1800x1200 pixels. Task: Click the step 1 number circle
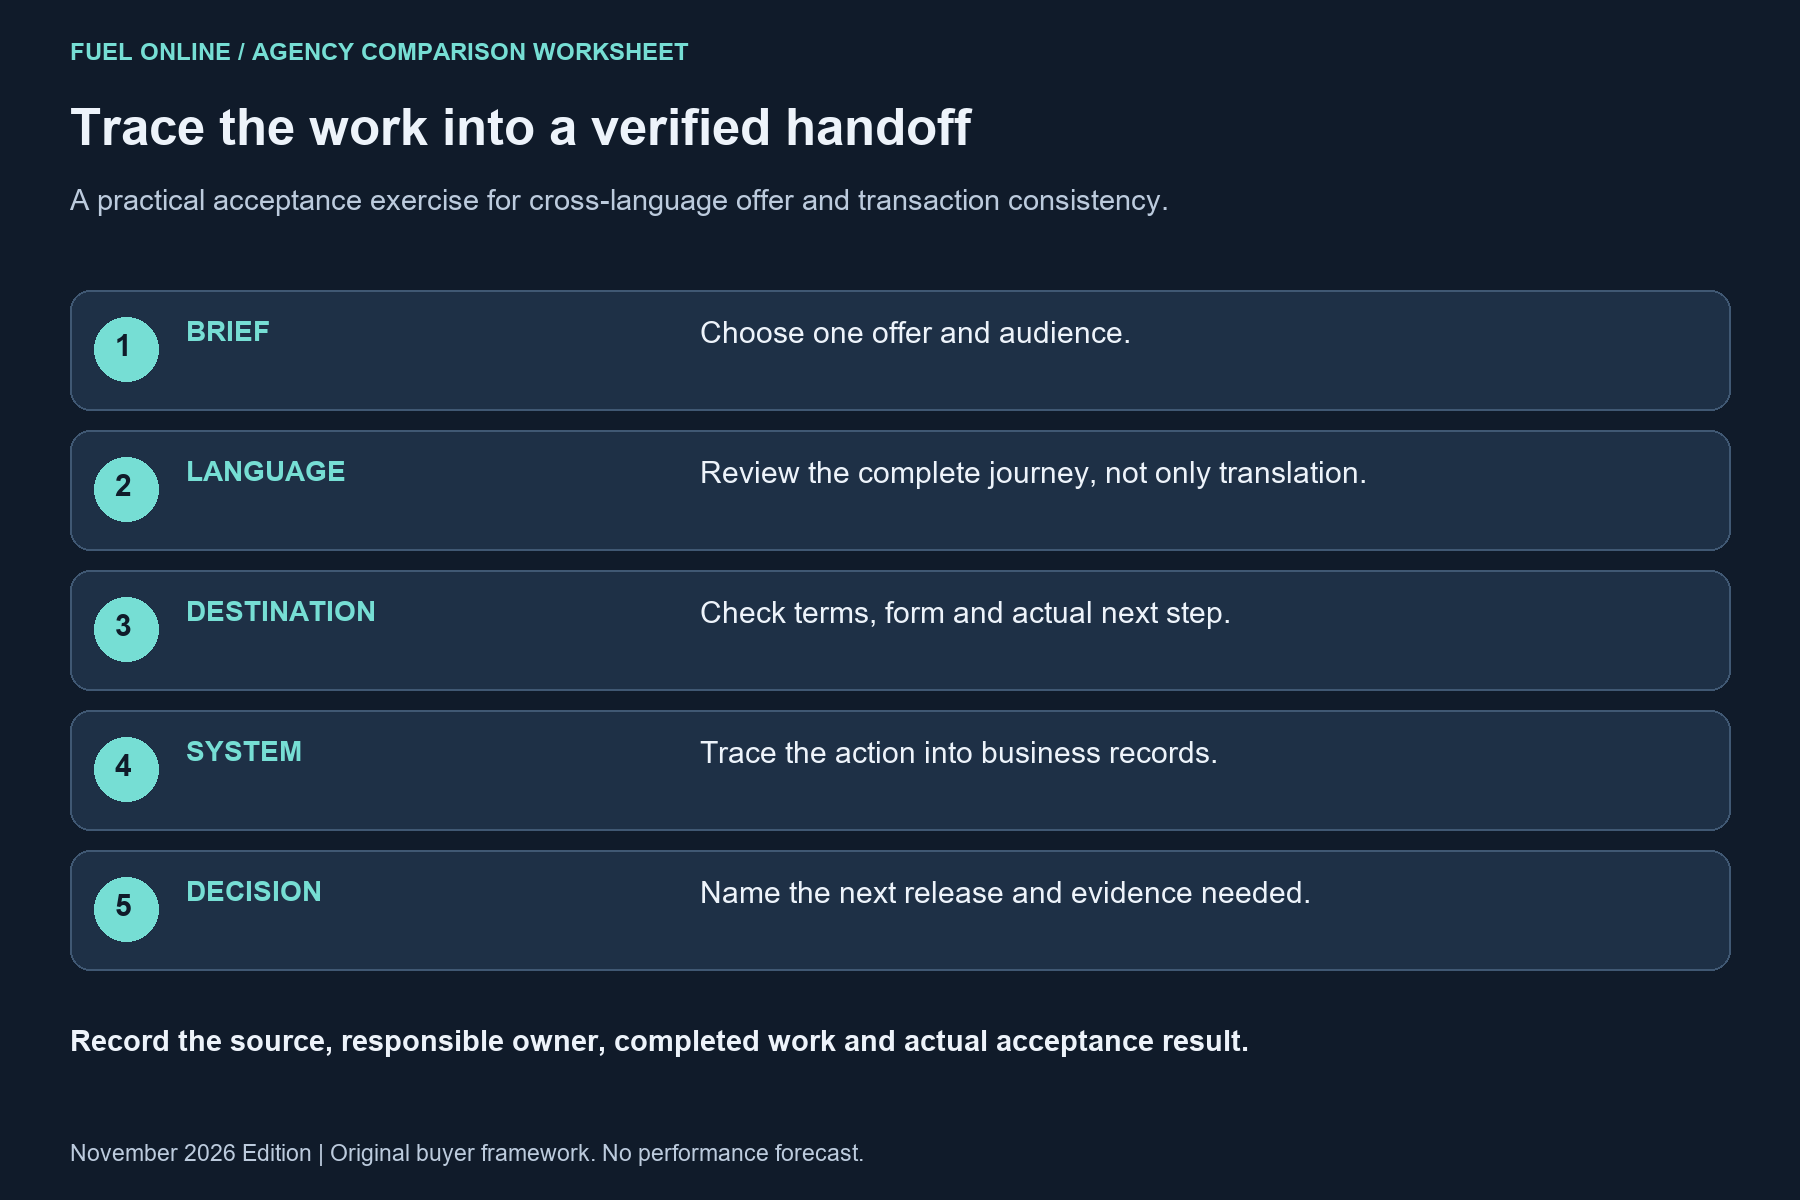[126, 349]
